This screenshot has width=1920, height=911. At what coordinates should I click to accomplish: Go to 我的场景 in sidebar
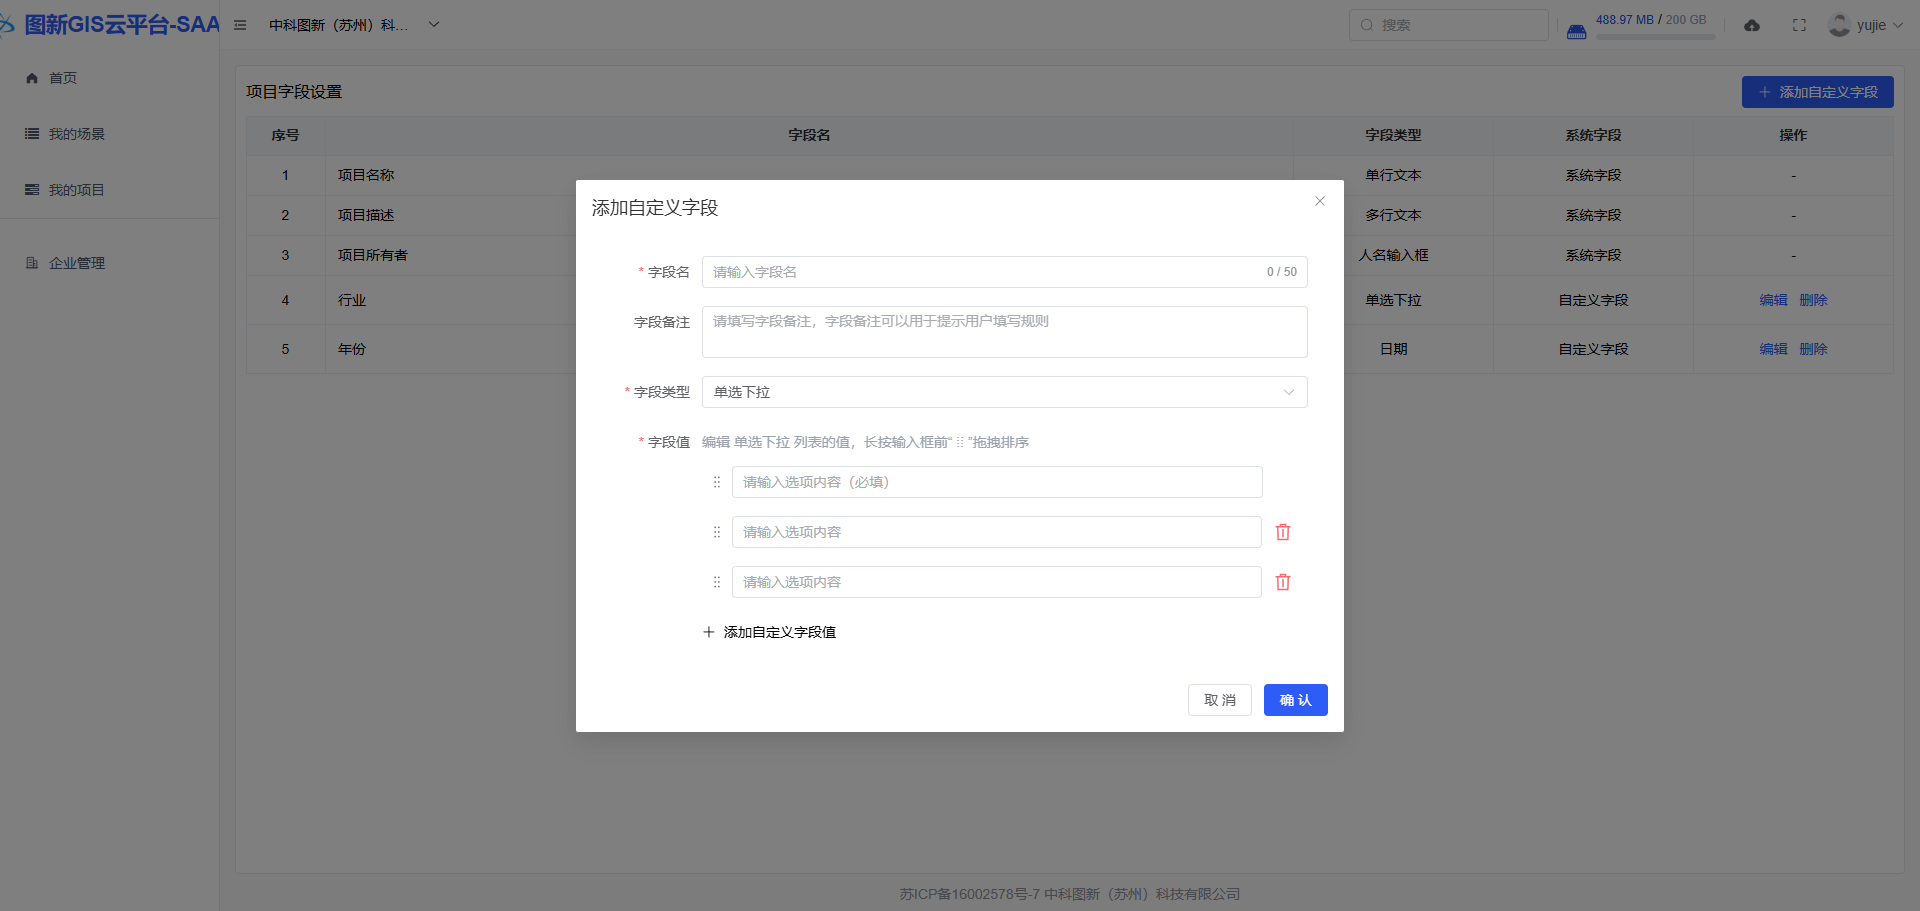77,134
